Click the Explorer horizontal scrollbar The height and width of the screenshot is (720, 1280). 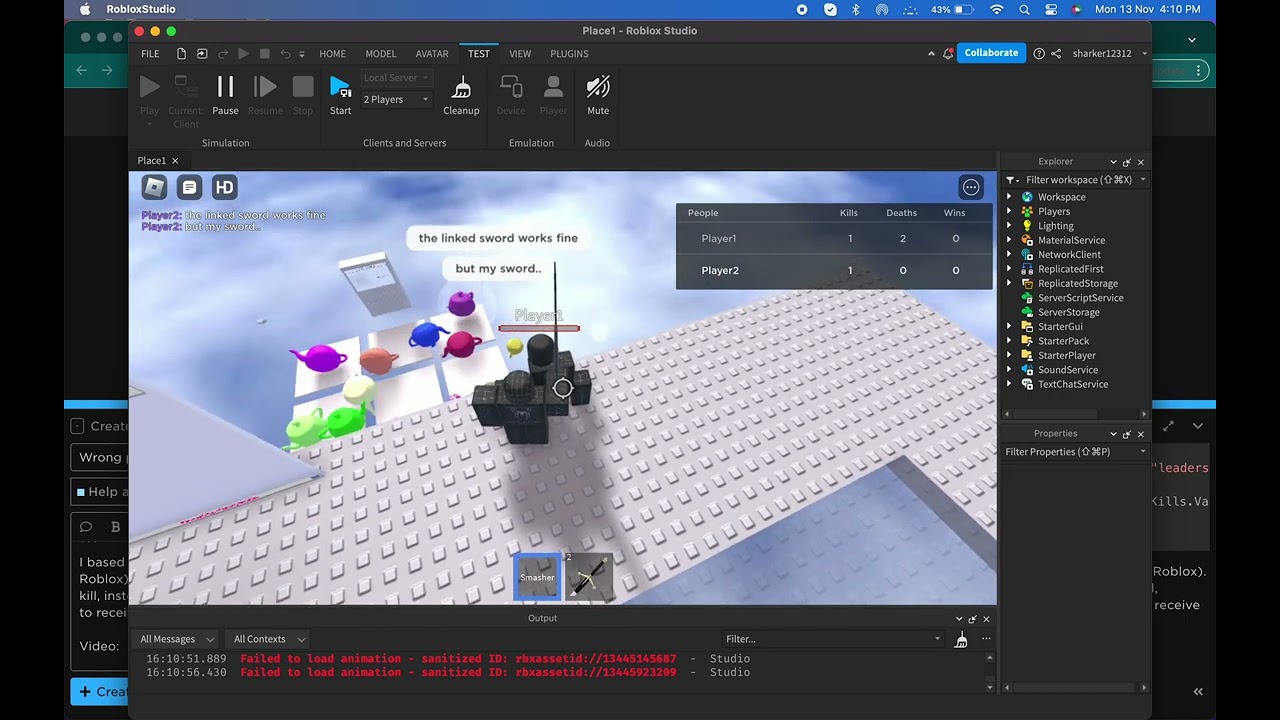click(x=1057, y=414)
